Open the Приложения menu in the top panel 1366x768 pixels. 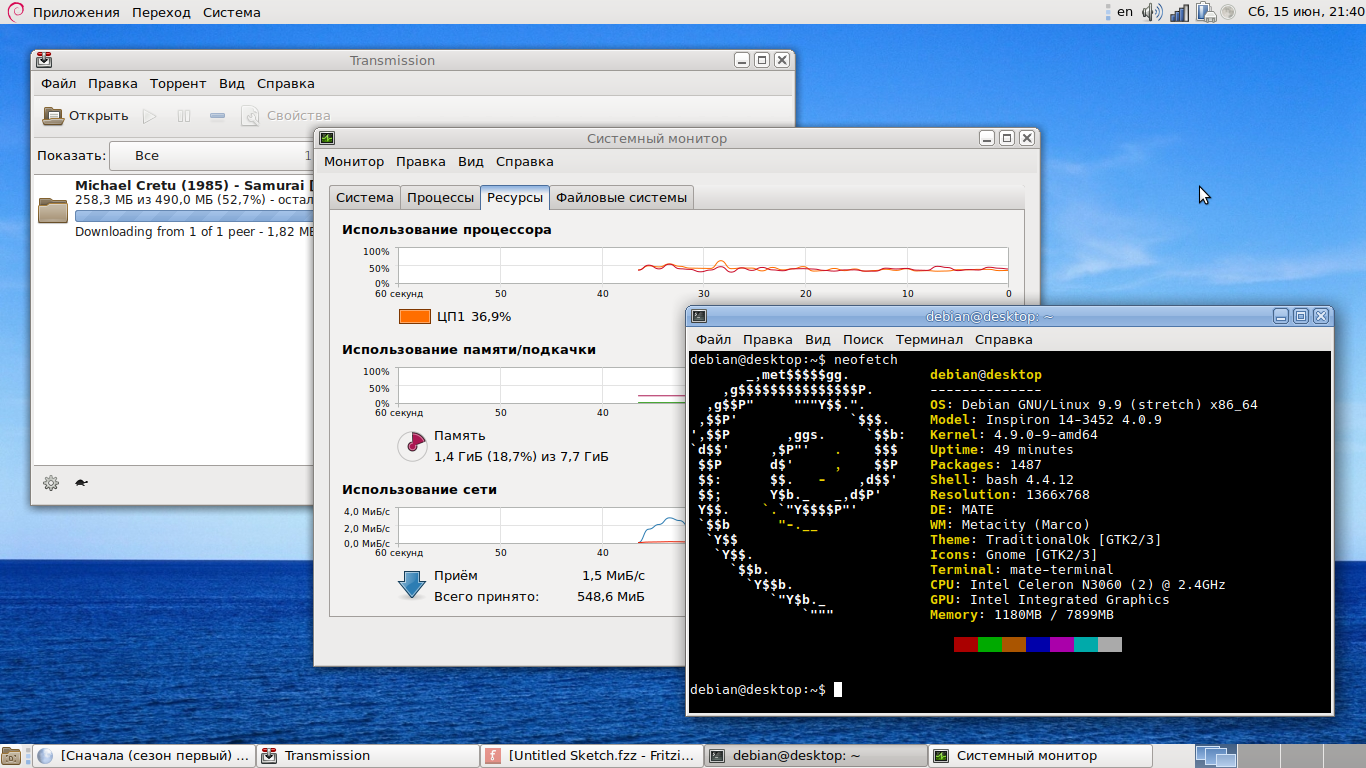point(76,12)
